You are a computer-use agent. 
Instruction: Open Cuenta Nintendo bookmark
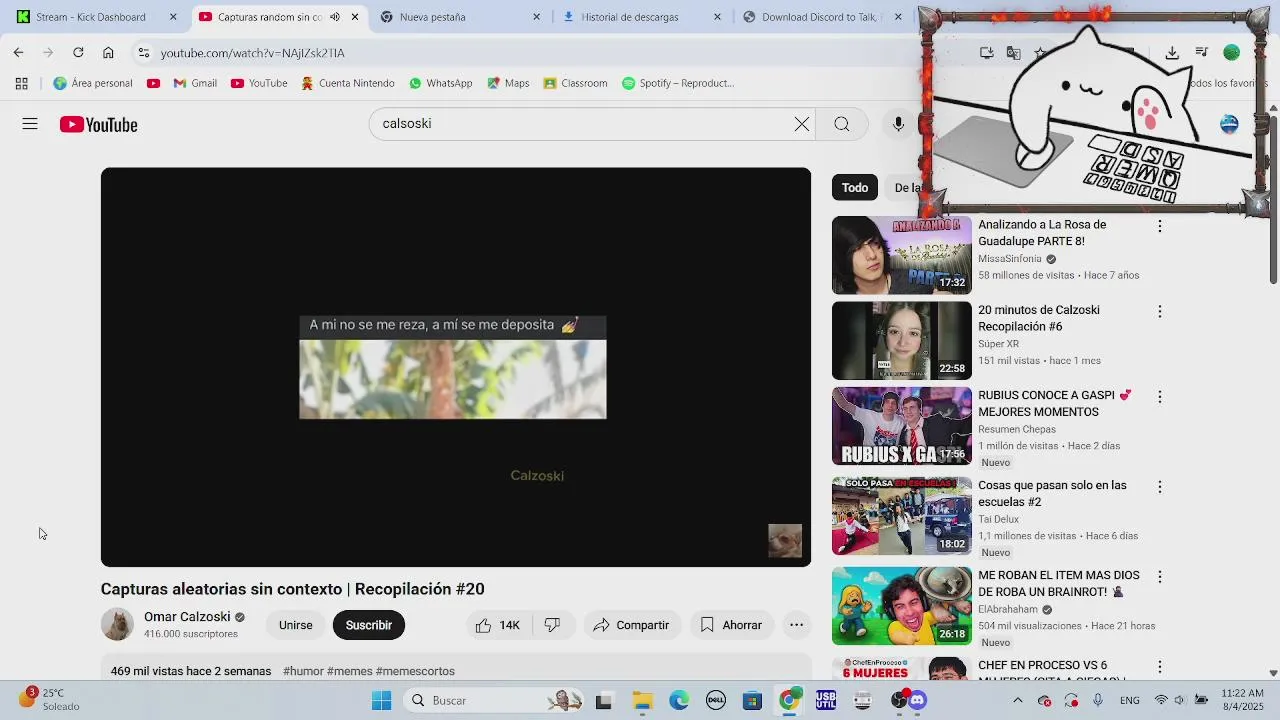[x=348, y=83]
